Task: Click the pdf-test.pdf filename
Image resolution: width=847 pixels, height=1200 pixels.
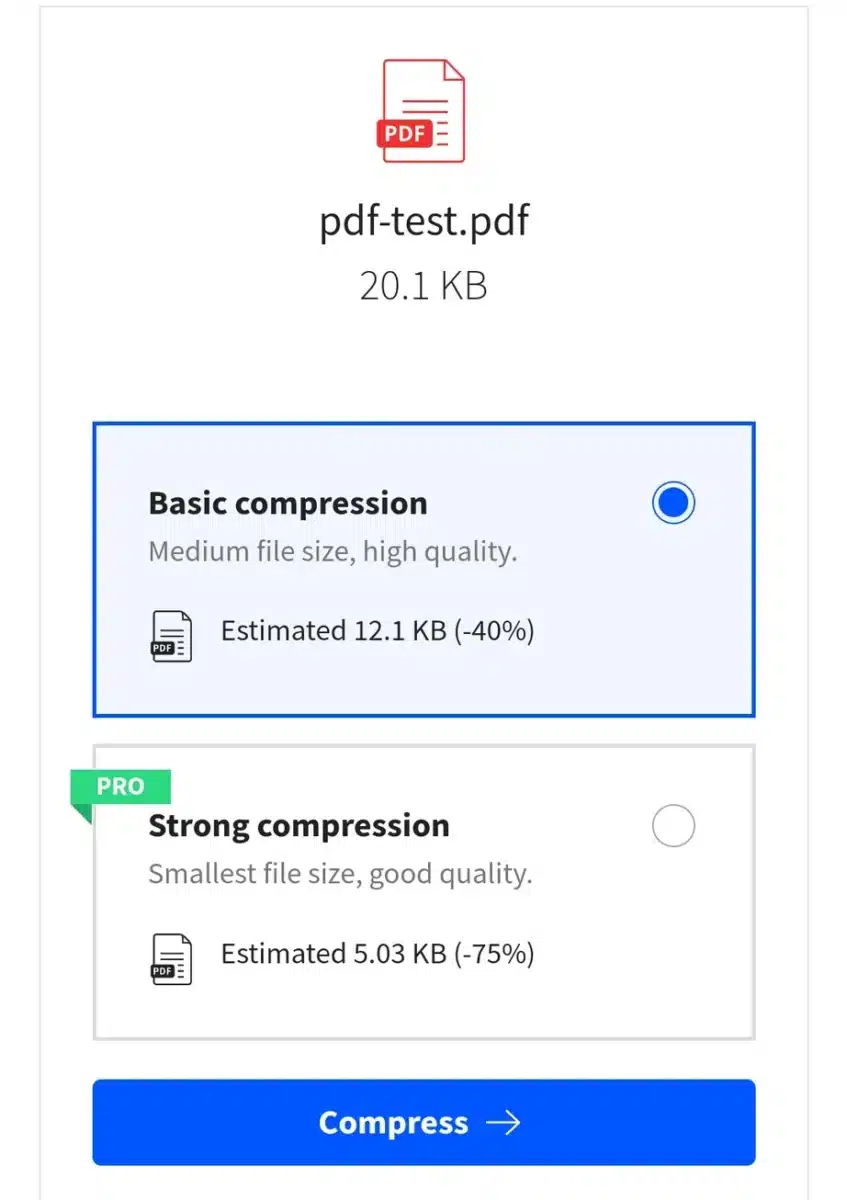Action: click(x=423, y=220)
